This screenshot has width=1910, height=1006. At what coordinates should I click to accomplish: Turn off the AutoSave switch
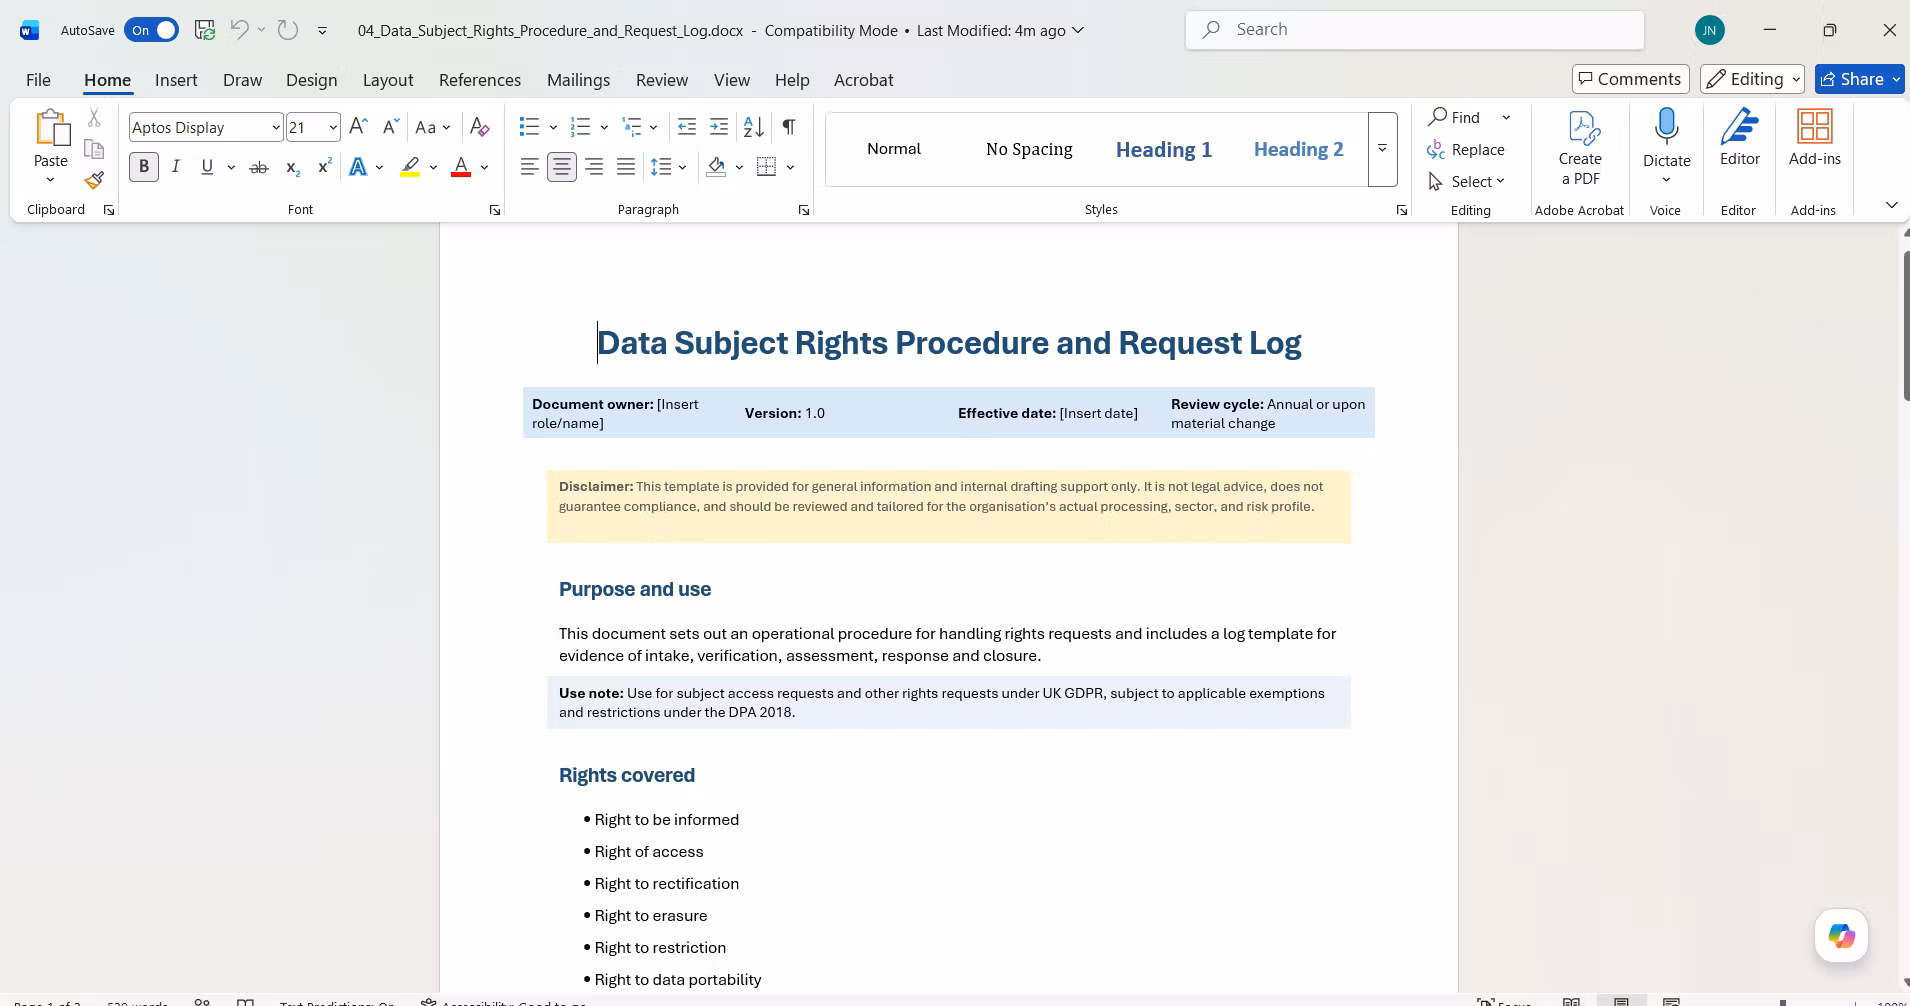(151, 30)
